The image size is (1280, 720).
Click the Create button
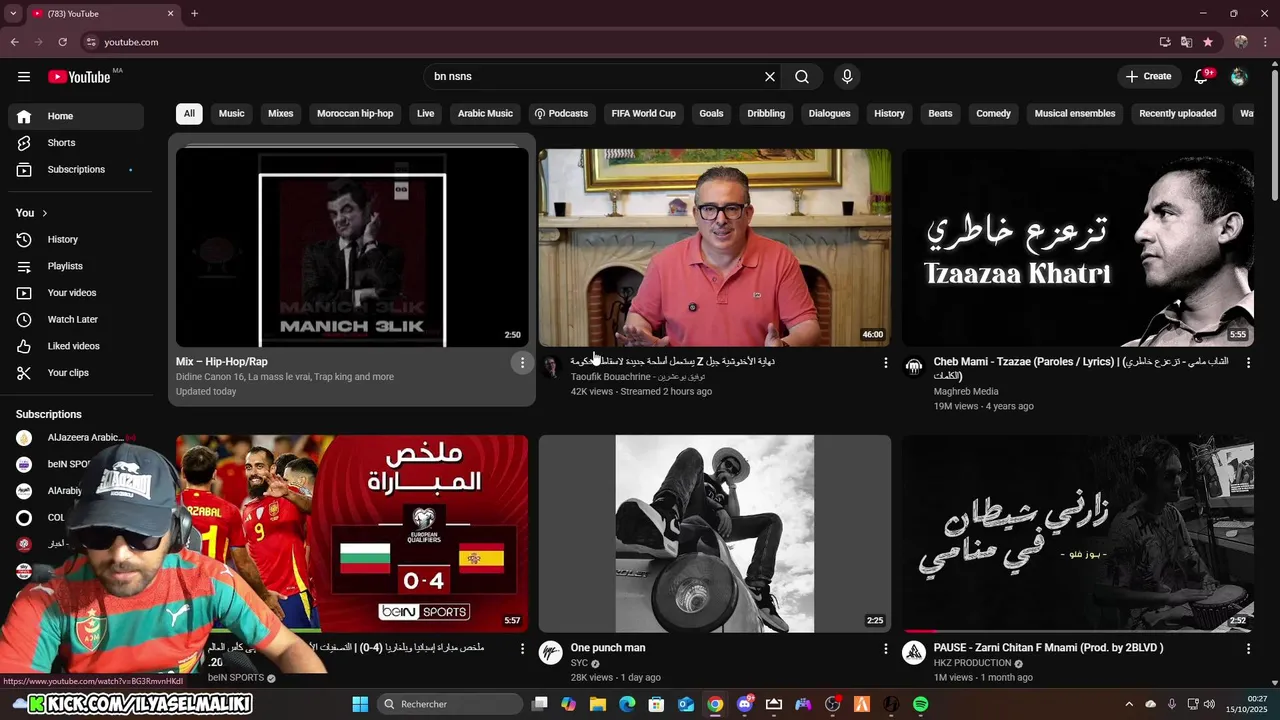pos(1148,77)
